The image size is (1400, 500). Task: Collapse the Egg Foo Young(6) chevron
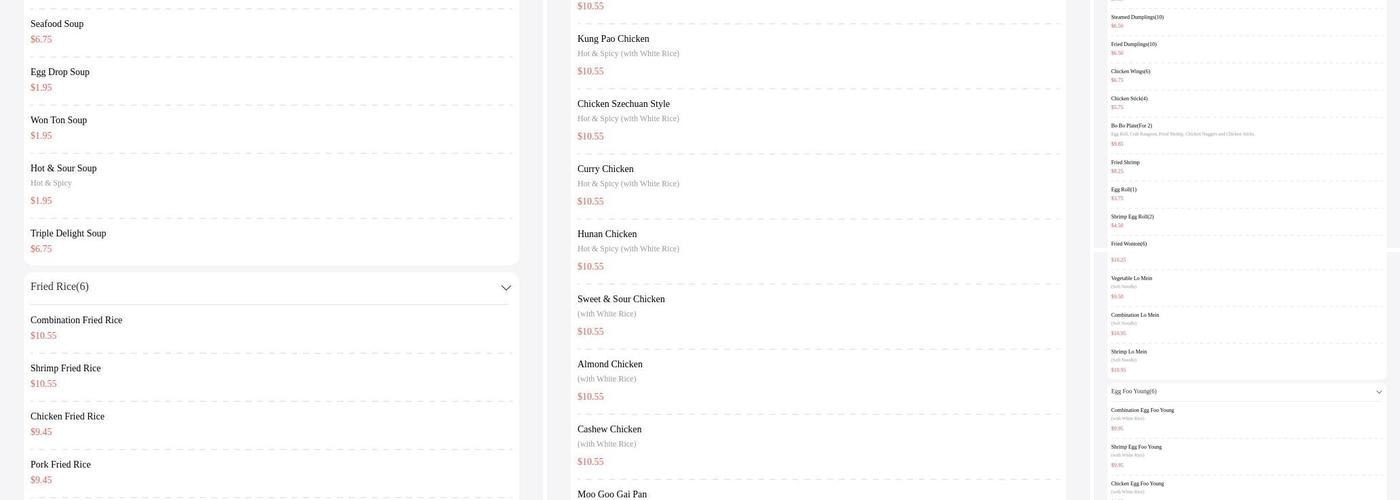(1379, 392)
